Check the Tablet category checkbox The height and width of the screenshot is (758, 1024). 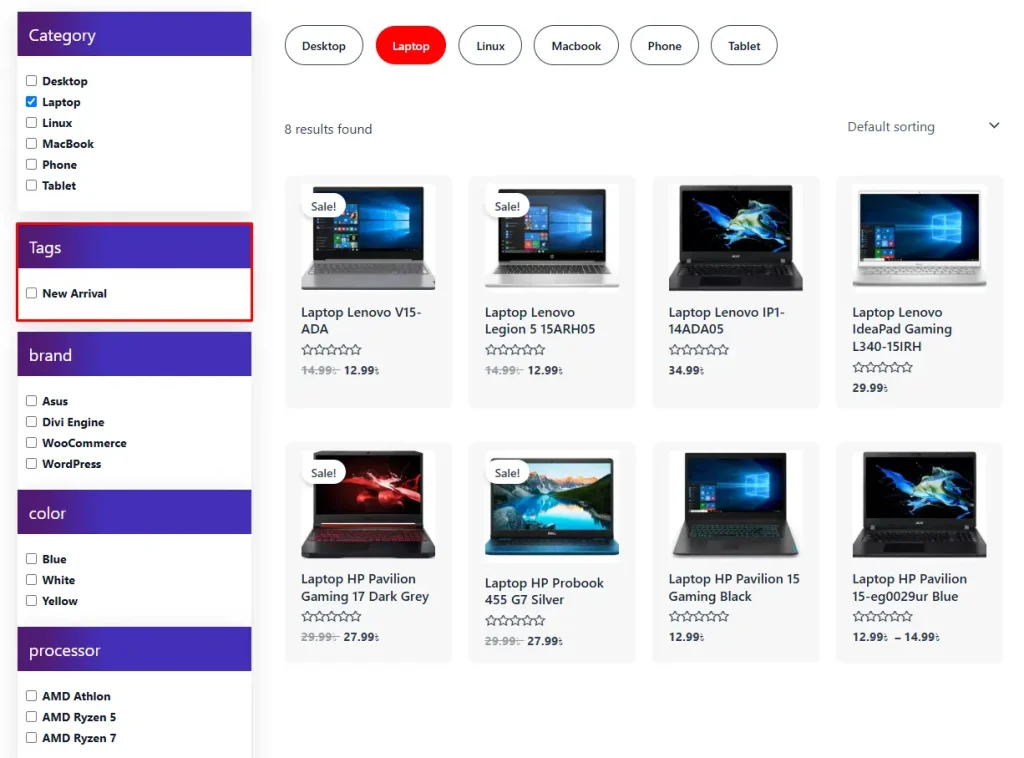pos(31,185)
